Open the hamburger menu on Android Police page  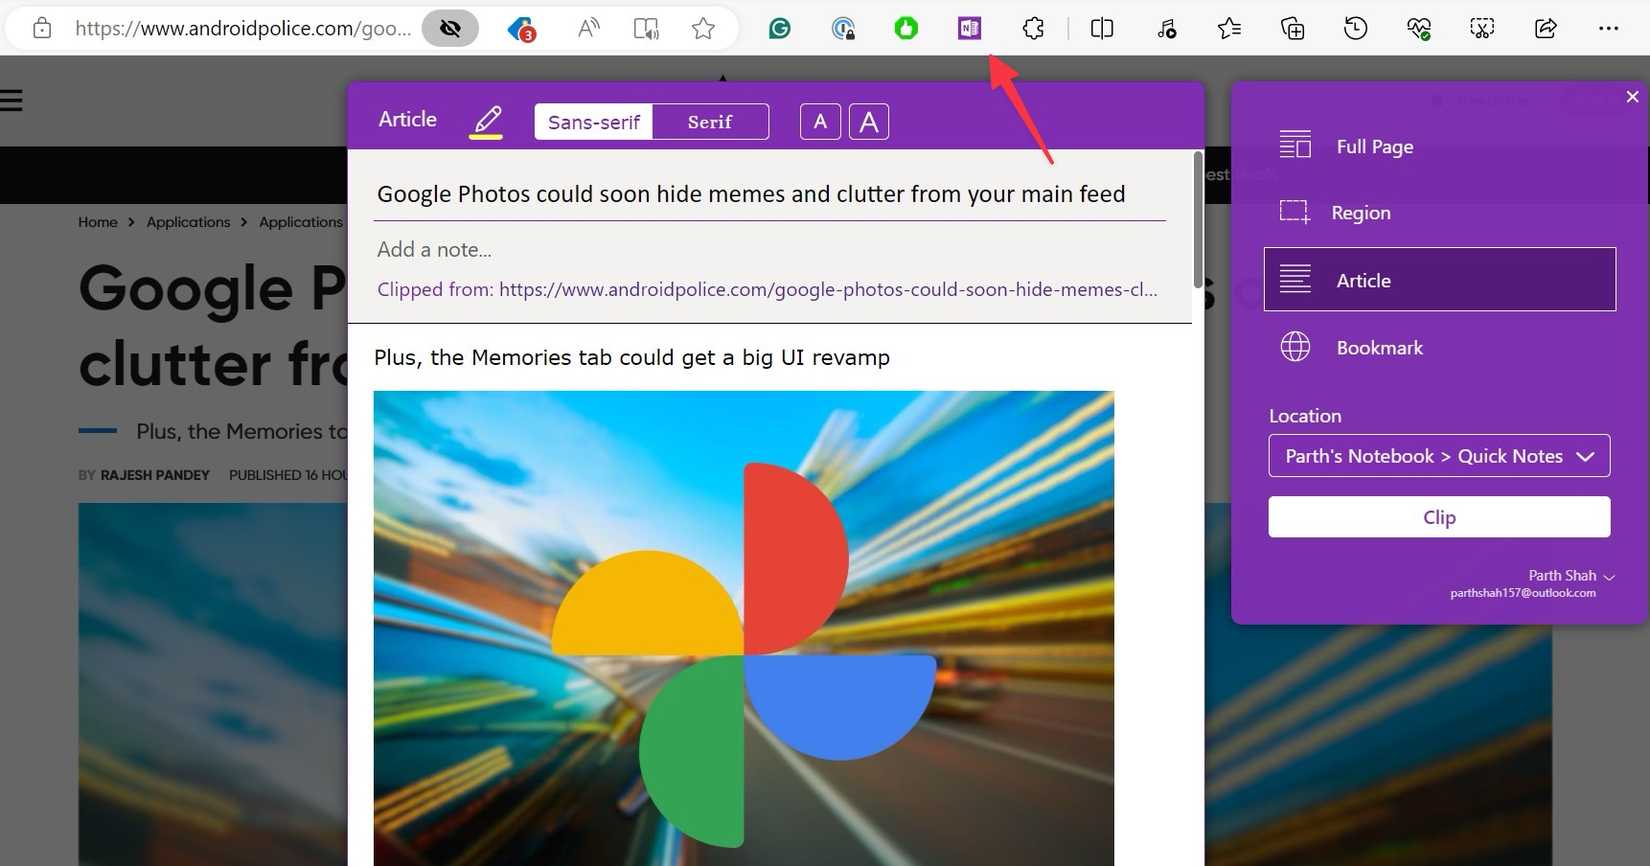pyautogui.click(x=11, y=100)
